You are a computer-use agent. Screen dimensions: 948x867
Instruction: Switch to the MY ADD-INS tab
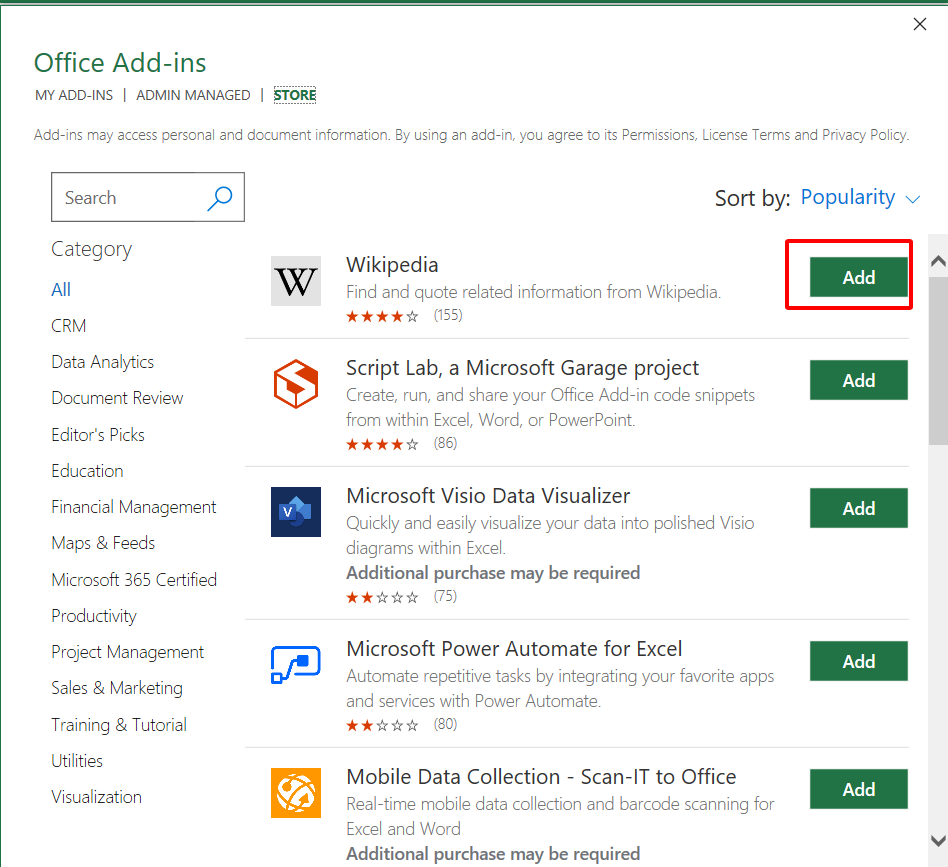tap(73, 94)
